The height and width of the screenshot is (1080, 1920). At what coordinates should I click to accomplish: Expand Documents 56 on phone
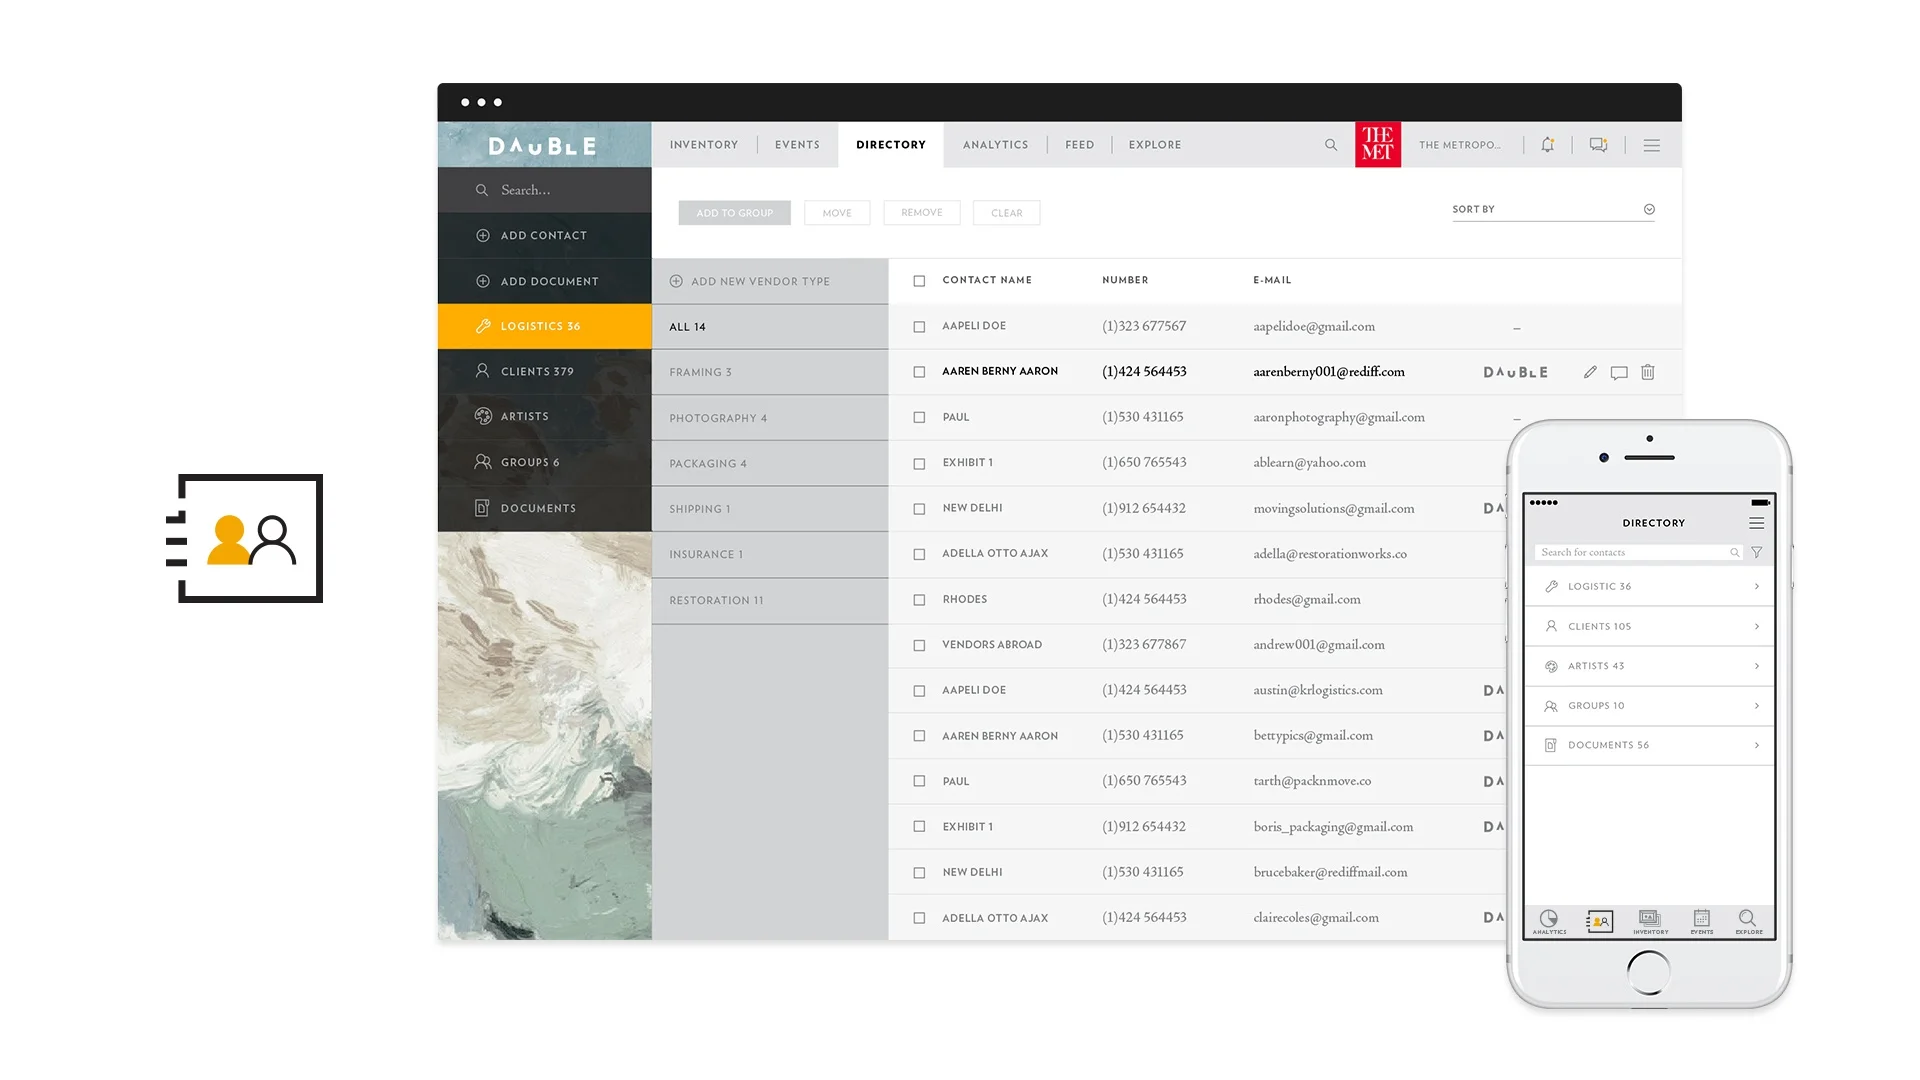[1650, 745]
